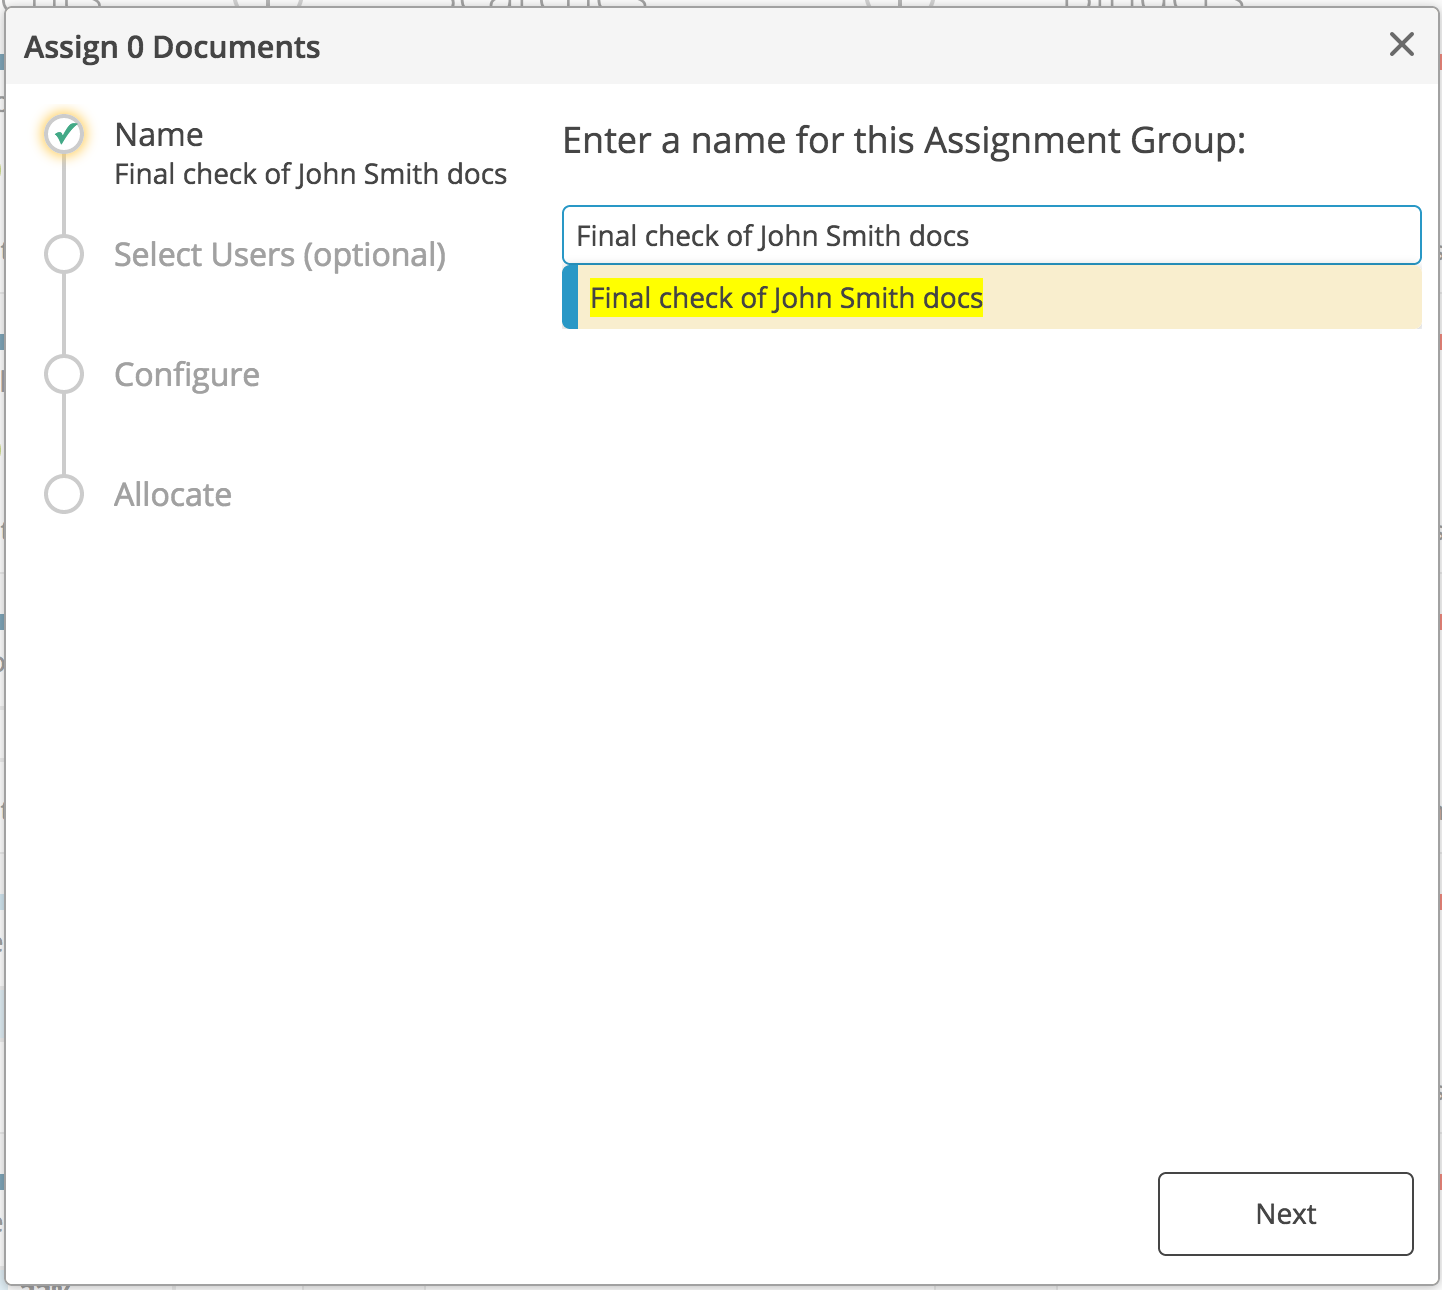Click the Enter a name prompt text
The image size is (1442, 1290).
click(903, 140)
